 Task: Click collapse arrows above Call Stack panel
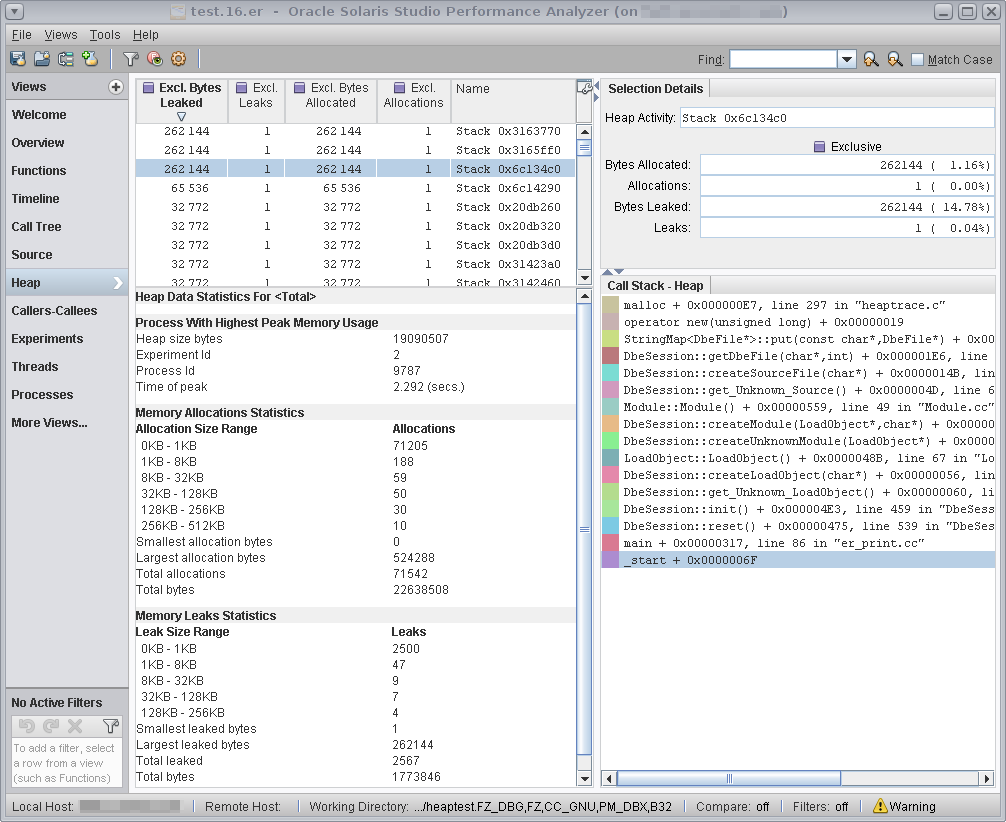(613, 271)
